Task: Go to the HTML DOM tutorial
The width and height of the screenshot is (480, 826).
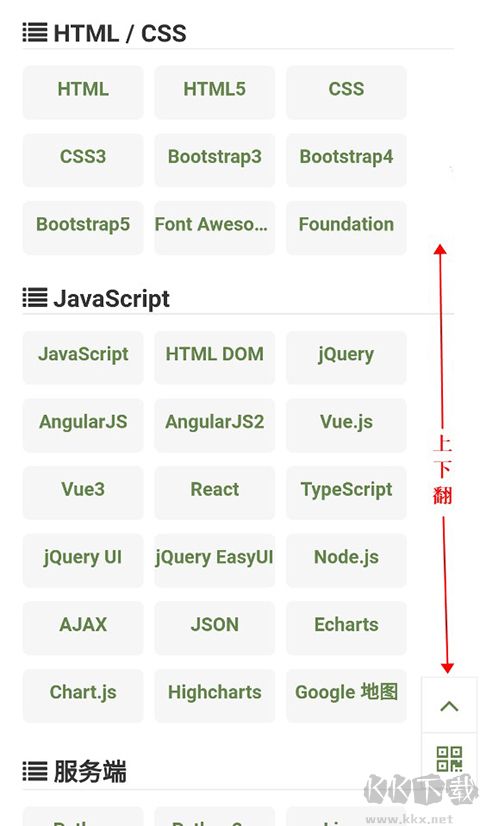Action: tap(214, 357)
